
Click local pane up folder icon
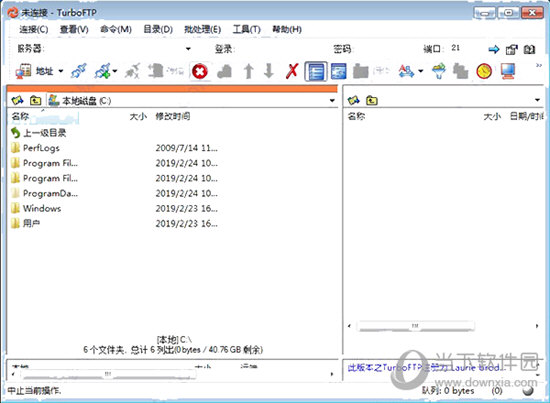coord(35,101)
